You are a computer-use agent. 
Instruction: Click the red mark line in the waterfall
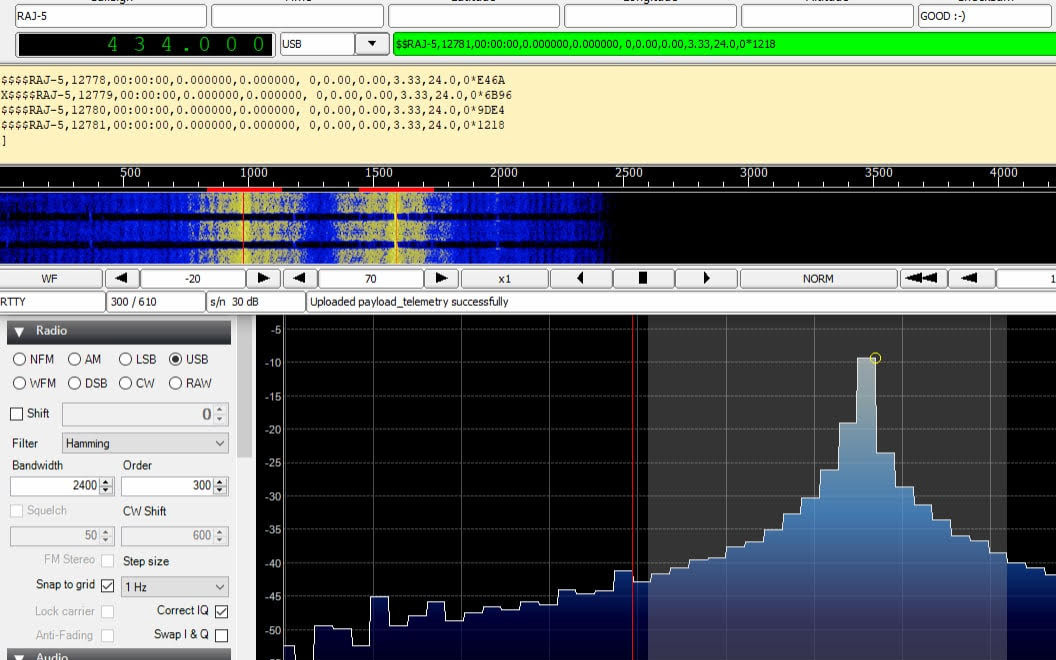(243, 228)
